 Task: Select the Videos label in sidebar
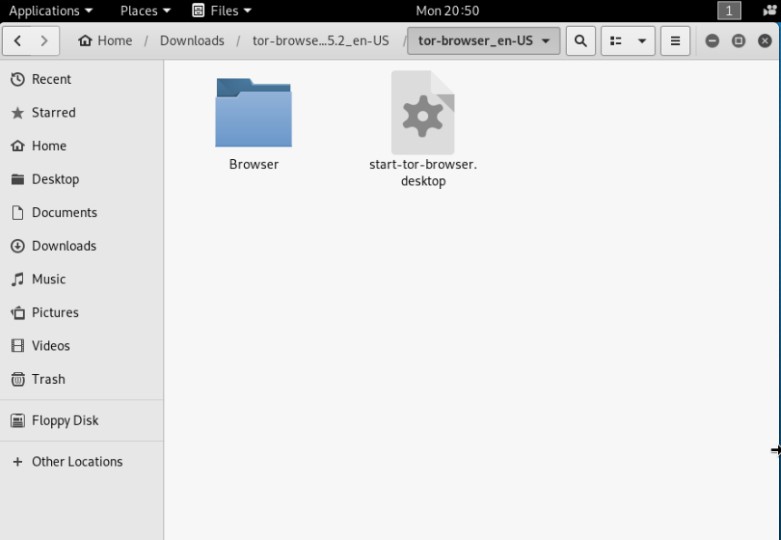click(50, 346)
